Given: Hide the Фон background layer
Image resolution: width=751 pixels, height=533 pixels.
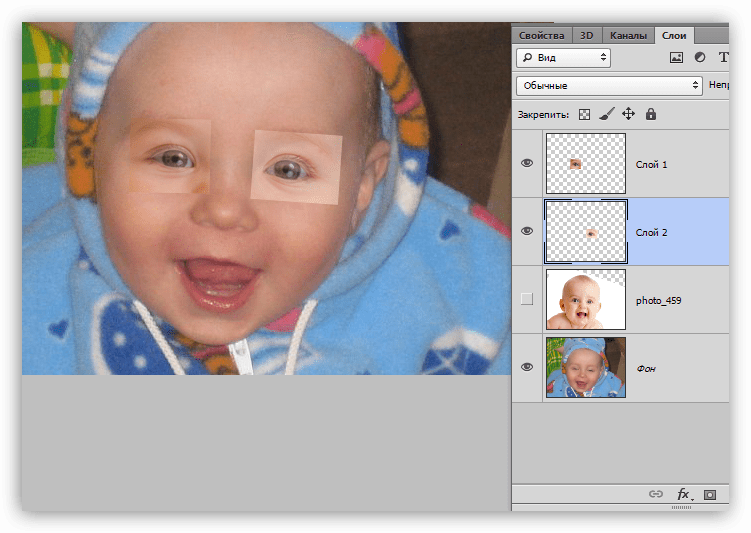Looking at the screenshot, I should (x=527, y=367).
